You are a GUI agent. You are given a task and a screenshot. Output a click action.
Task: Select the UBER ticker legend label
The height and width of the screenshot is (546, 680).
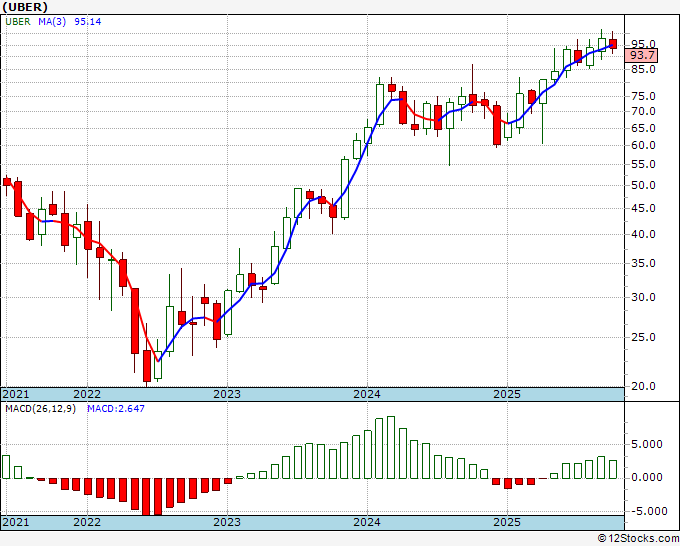coord(18,22)
